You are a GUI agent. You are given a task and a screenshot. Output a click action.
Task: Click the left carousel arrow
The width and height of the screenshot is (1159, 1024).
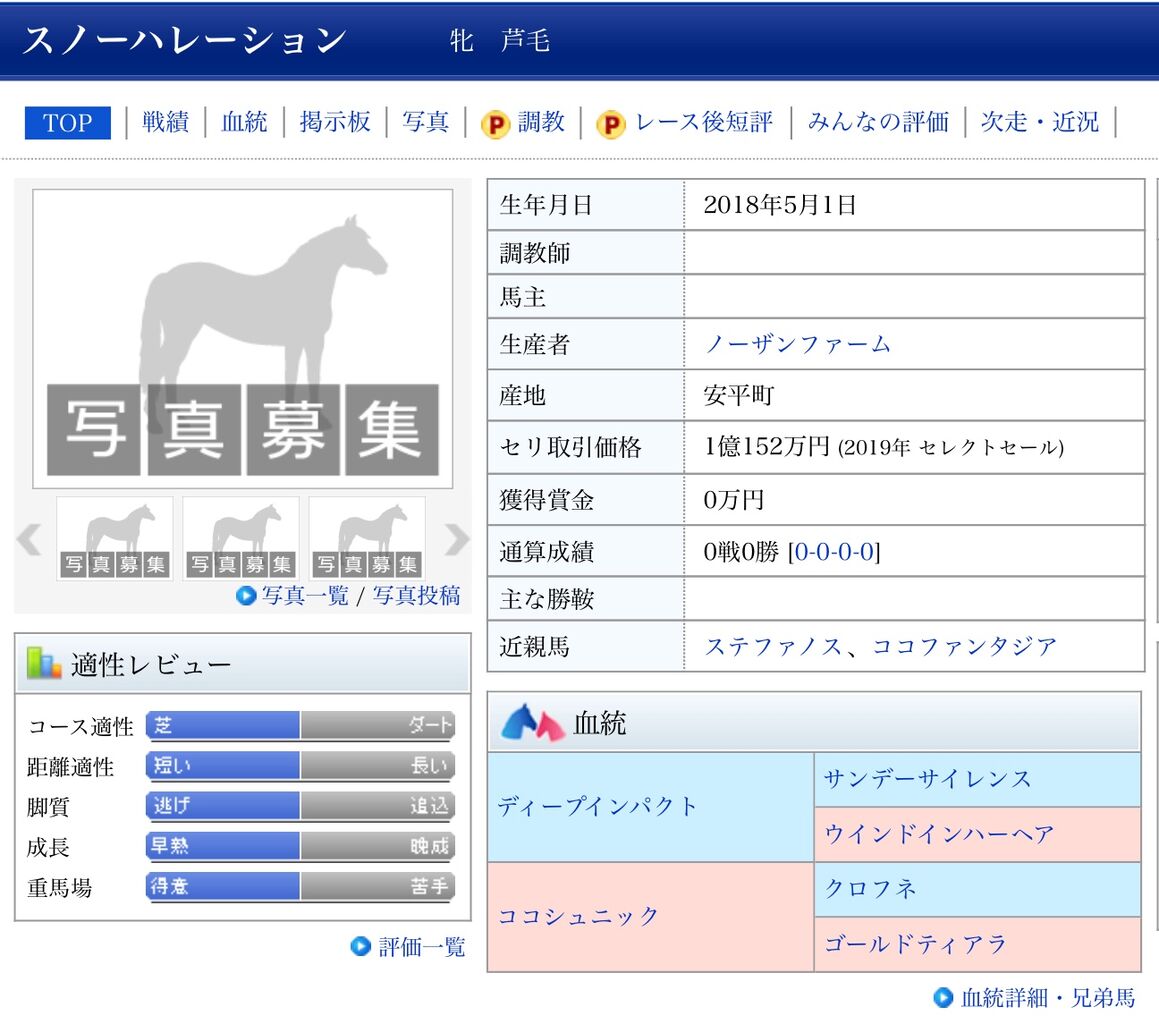pyautogui.click(x=28, y=540)
